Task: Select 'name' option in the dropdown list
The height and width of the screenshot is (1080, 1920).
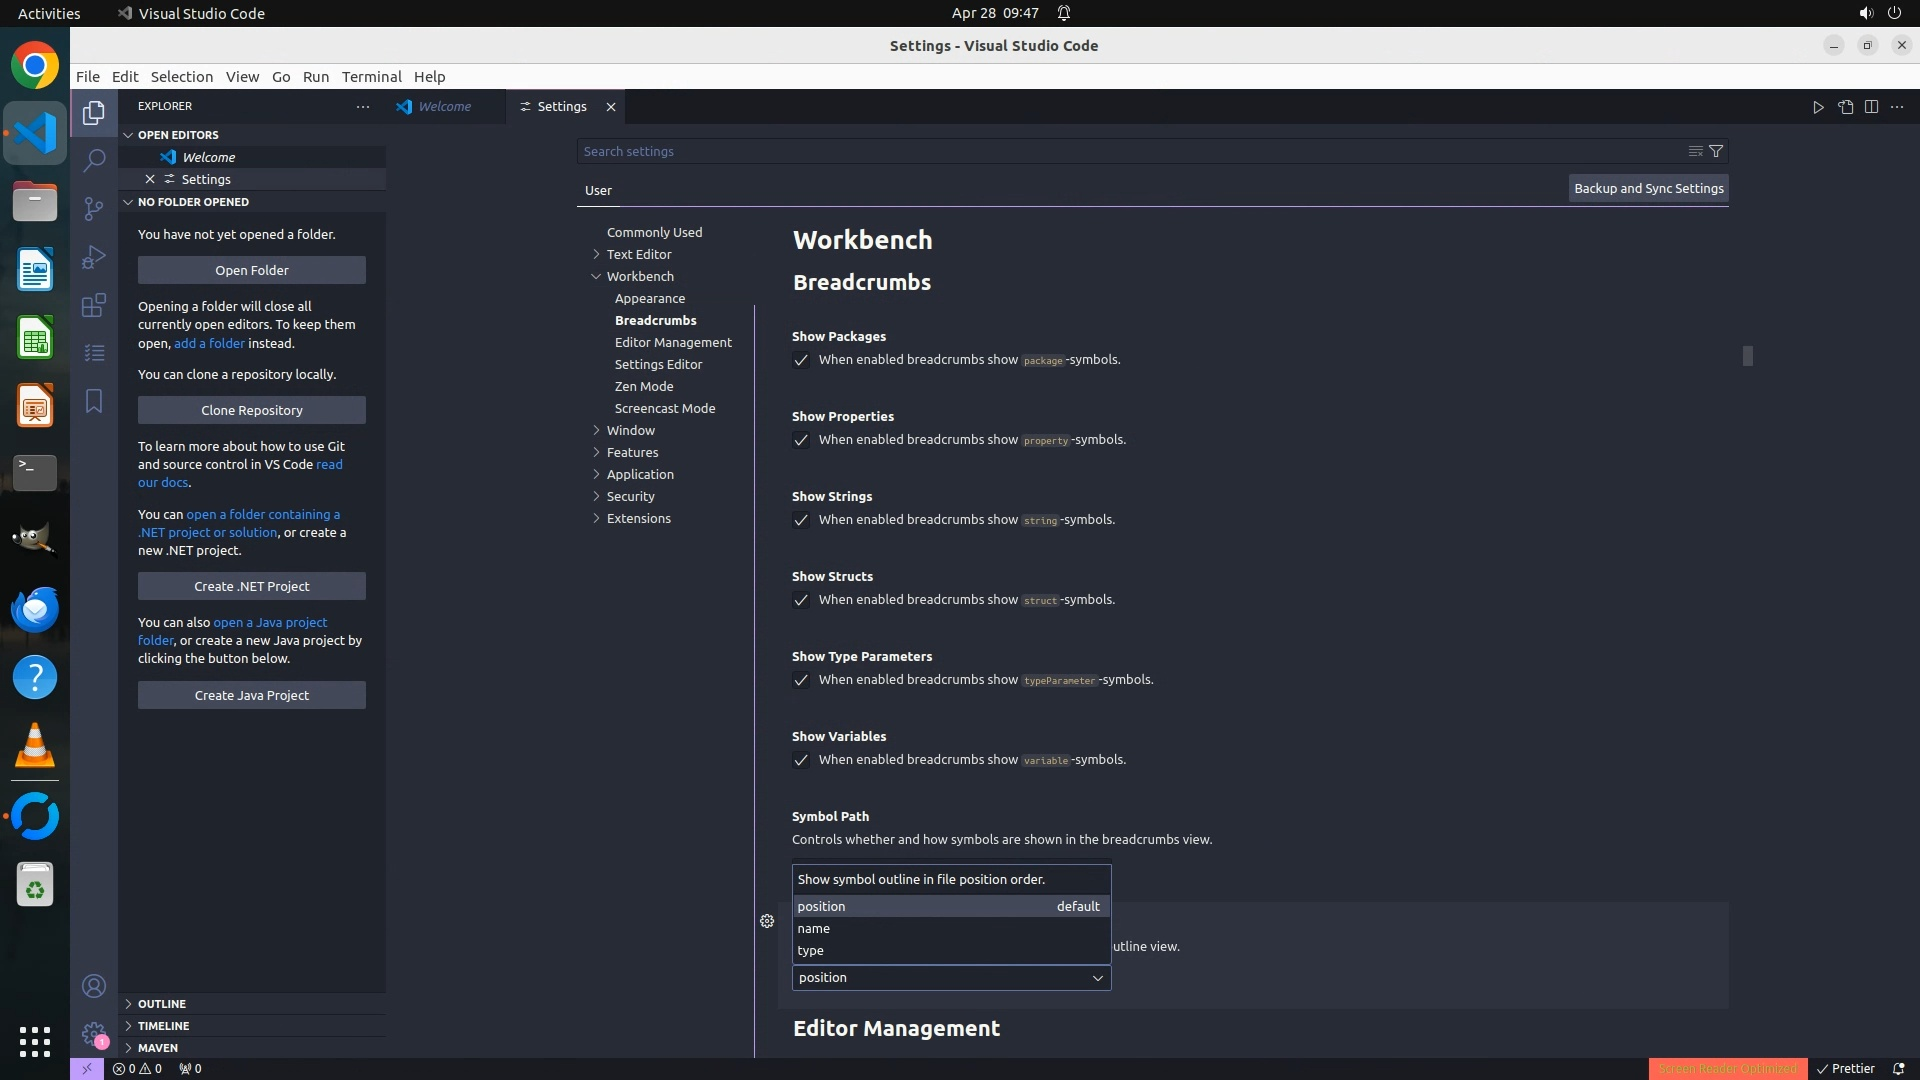Action: point(814,928)
